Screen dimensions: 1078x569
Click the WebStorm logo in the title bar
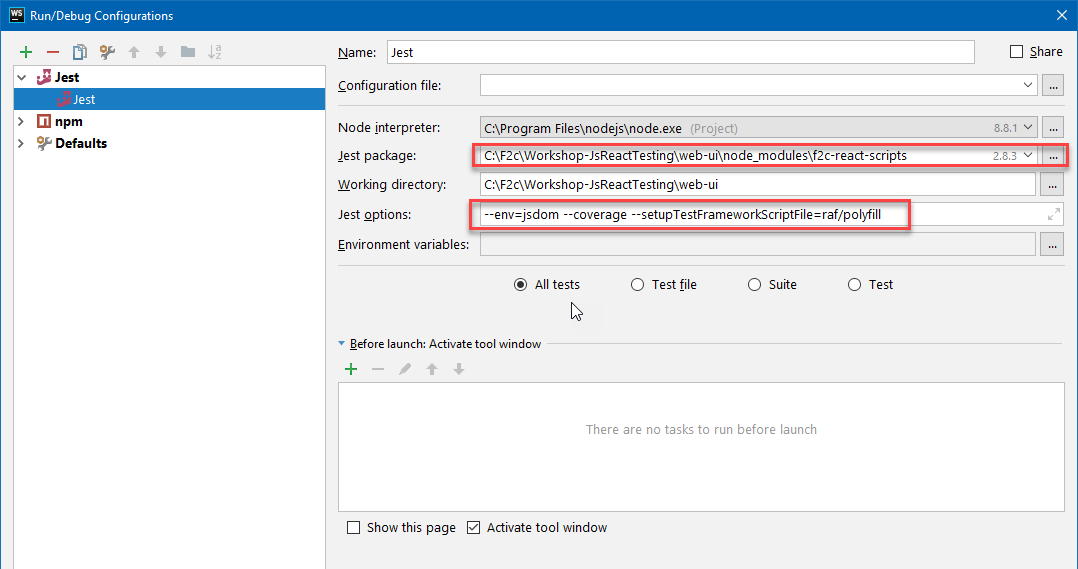pyautogui.click(x=16, y=15)
